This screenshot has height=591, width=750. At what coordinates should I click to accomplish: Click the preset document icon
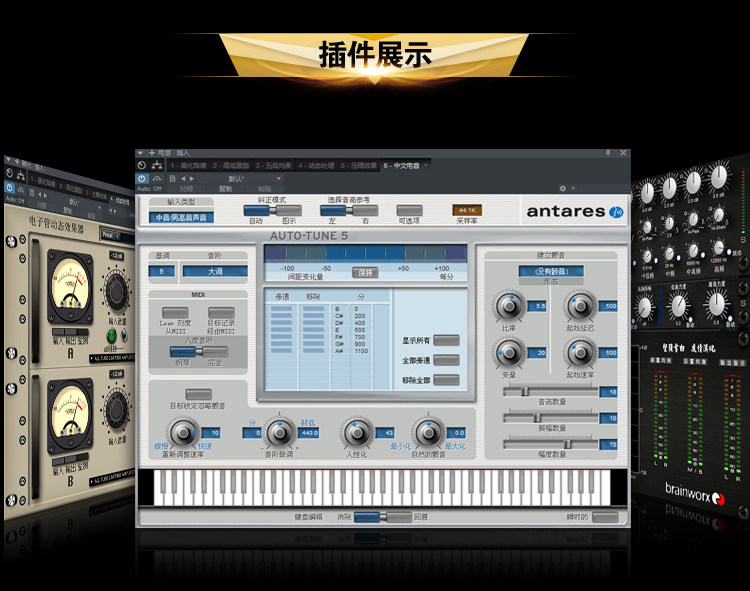172,178
